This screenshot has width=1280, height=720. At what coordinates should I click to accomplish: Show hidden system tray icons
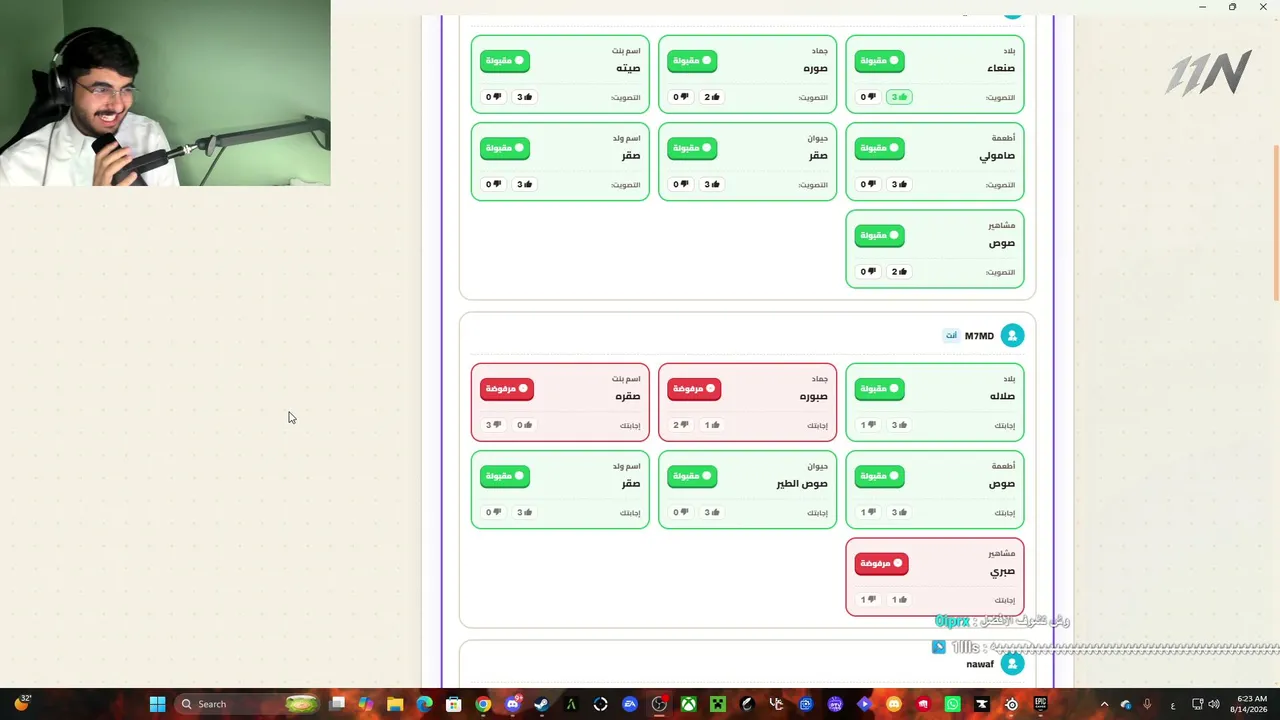pos(1104,704)
